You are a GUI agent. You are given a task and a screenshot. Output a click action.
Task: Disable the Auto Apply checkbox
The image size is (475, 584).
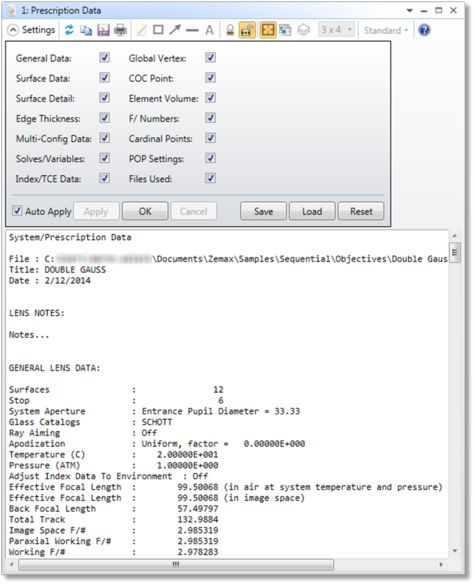17,211
